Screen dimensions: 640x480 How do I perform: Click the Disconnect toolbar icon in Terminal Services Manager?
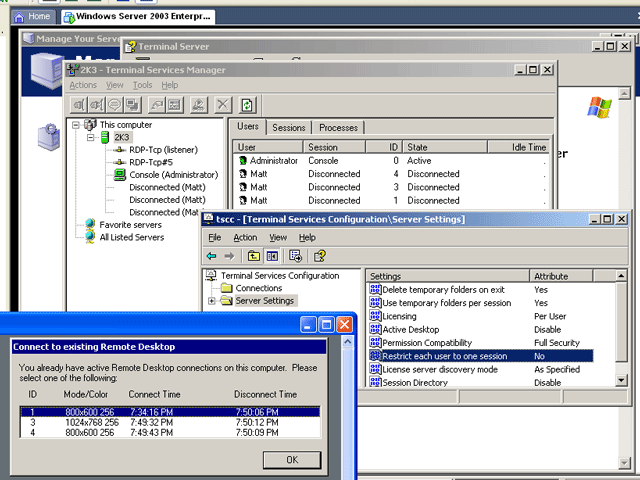pos(96,105)
